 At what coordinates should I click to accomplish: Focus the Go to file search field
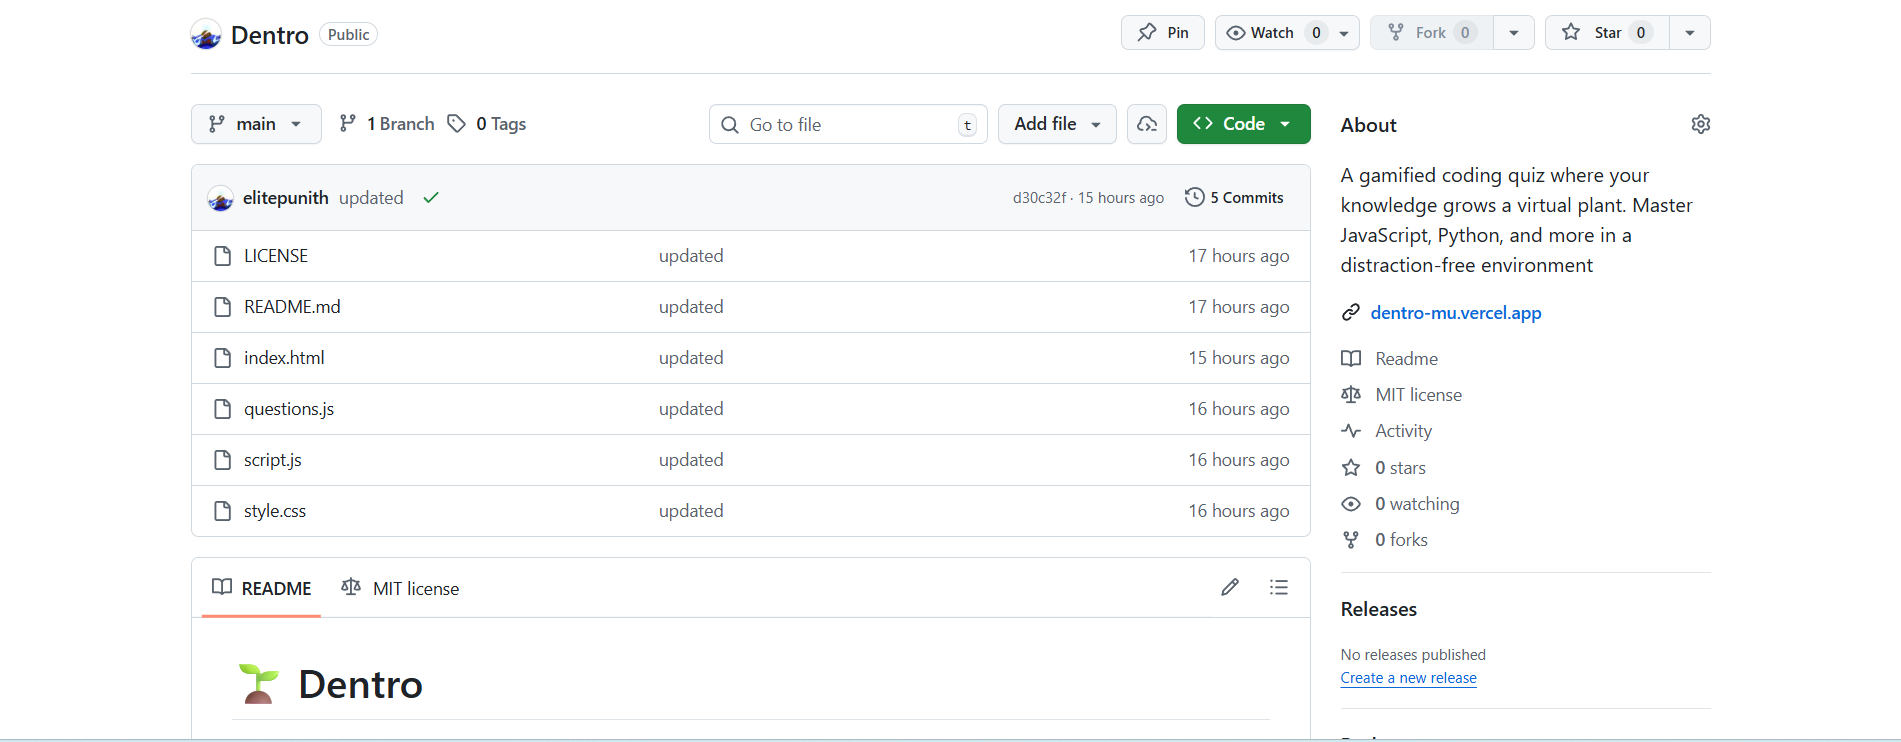coord(848,125)
